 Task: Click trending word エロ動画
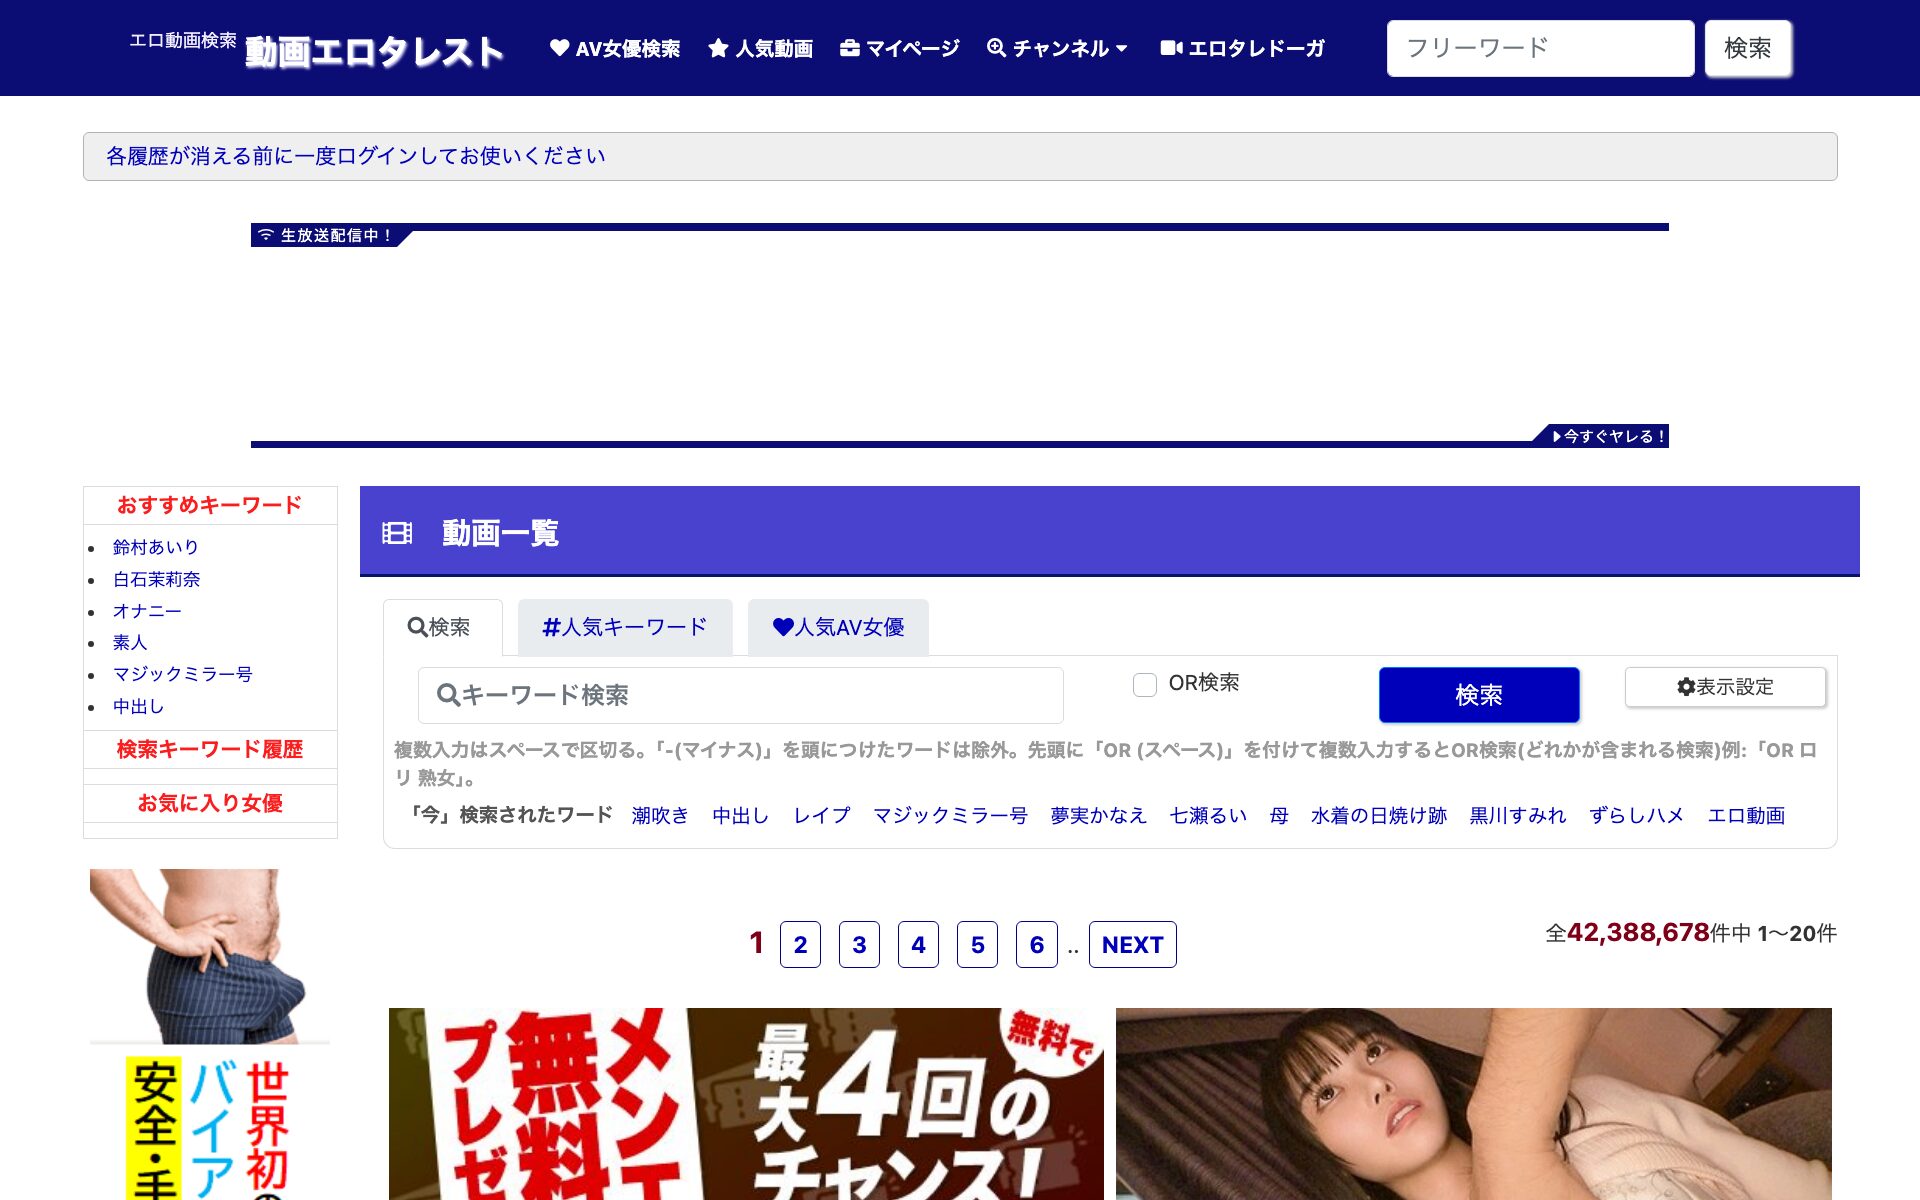tap(1746, 816)
